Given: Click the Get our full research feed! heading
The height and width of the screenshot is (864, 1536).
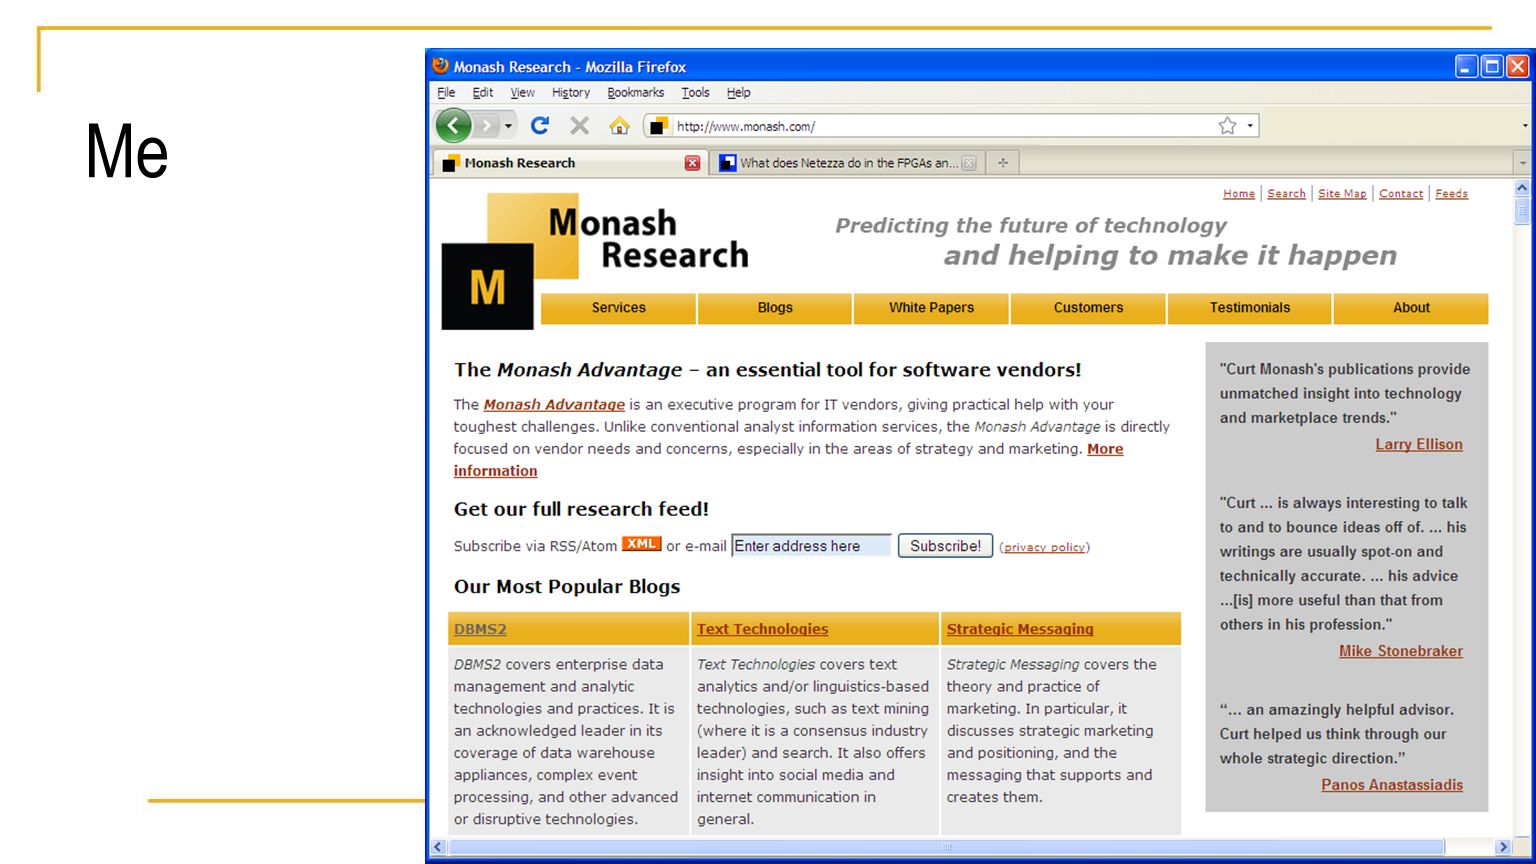Looking at the screenshot, I should pyautogui.click(x=581, y=509).
